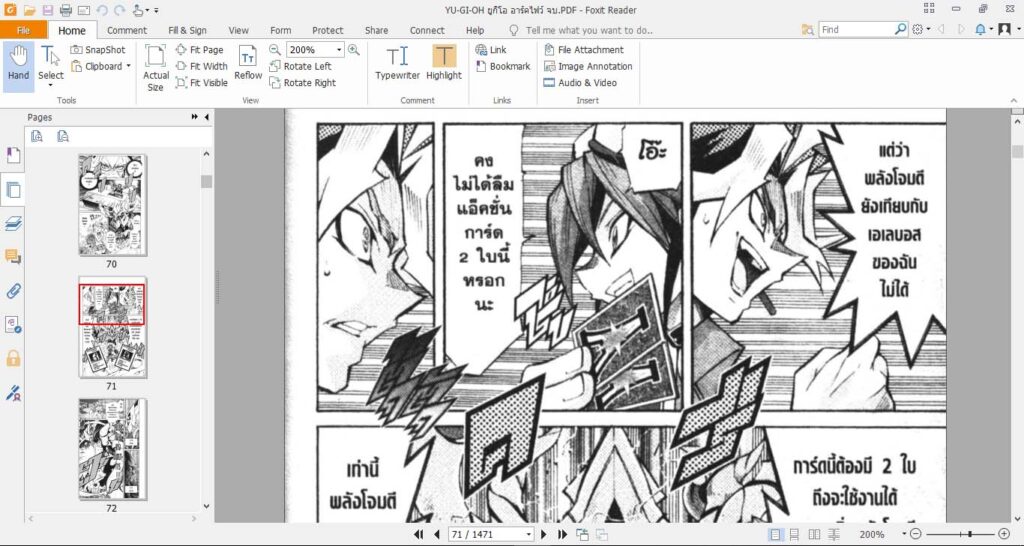Viewport: 1024px width, 546px height.
Task: Open the Clipboard dropdown
Action: point(101,66)
